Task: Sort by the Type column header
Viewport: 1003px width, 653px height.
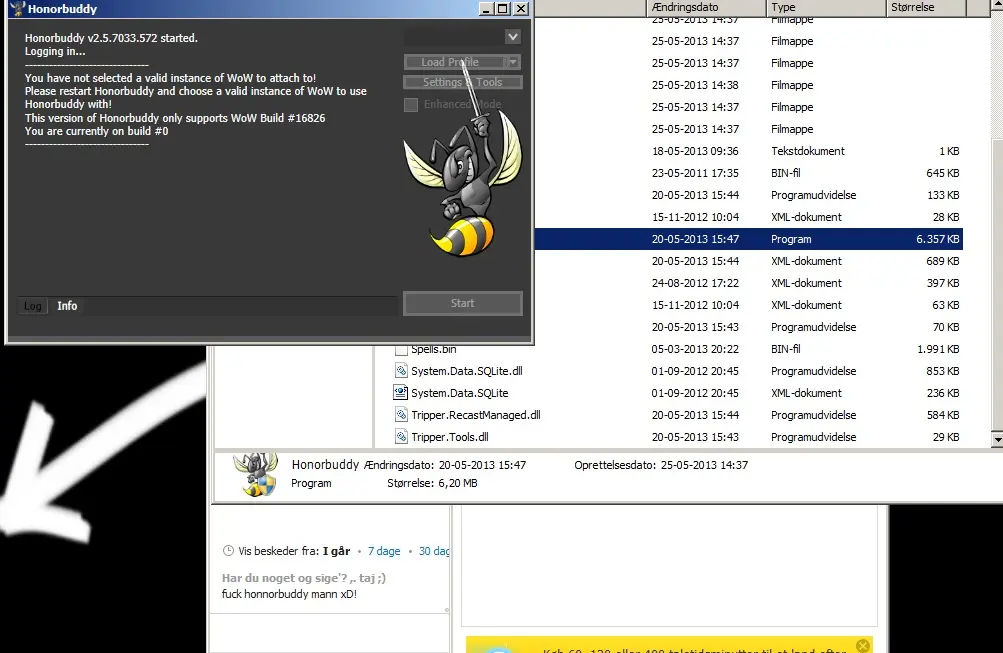Action: point(826,8)
